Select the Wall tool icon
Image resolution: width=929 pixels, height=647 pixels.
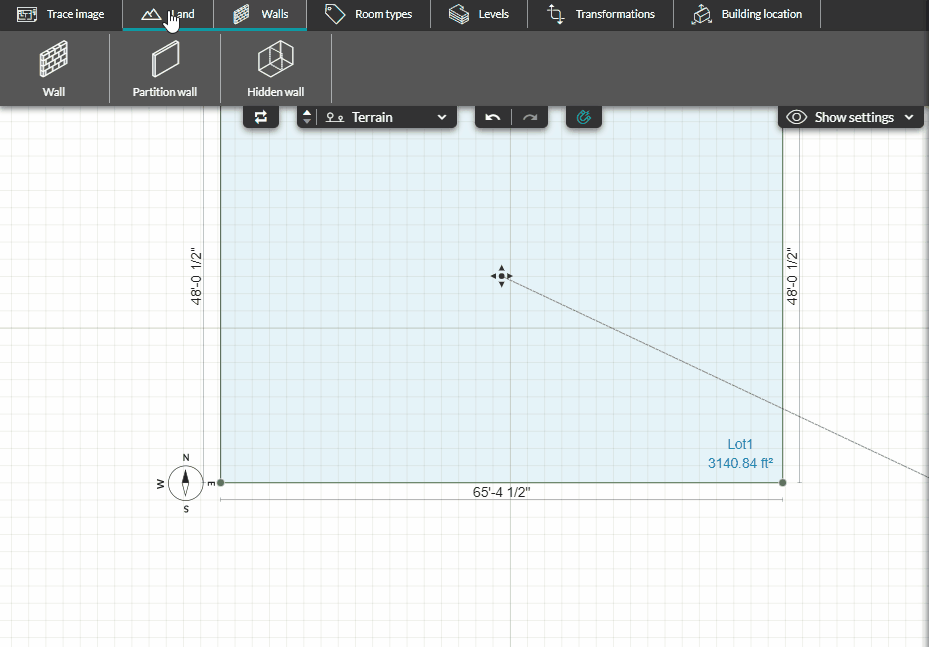tap(54, 67)
